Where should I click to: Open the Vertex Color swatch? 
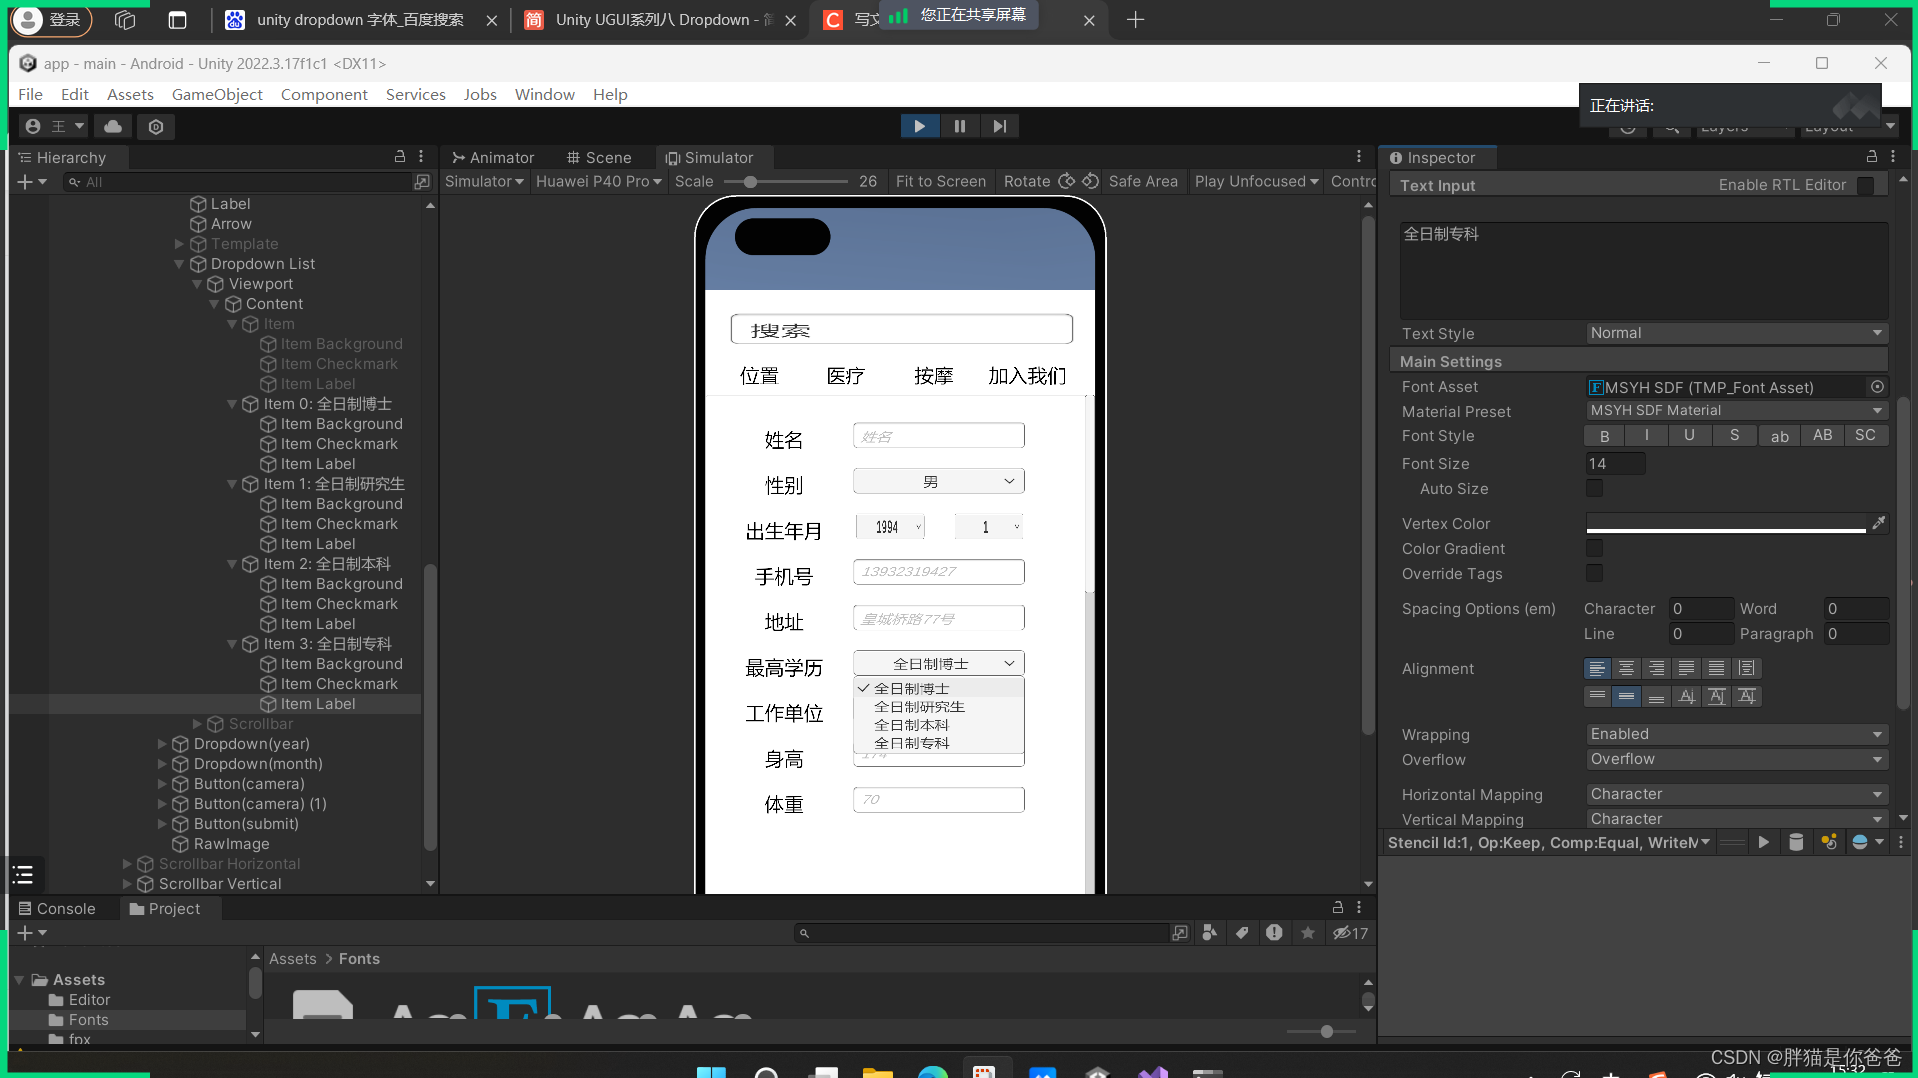(x=1726, y=523)
